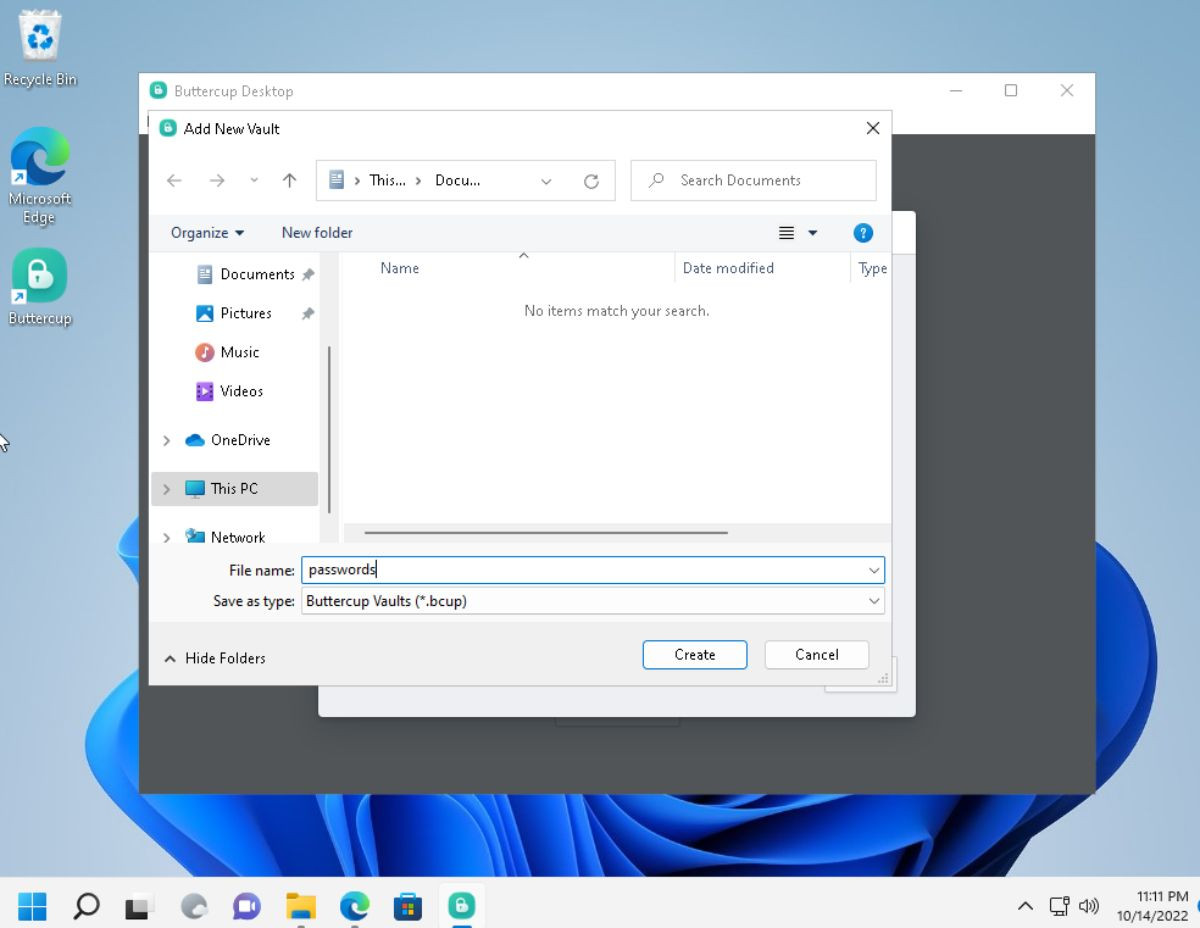The width and height of the screenshot is (1200, 928).
Task: Click the Create button
Action: point(695,655)
